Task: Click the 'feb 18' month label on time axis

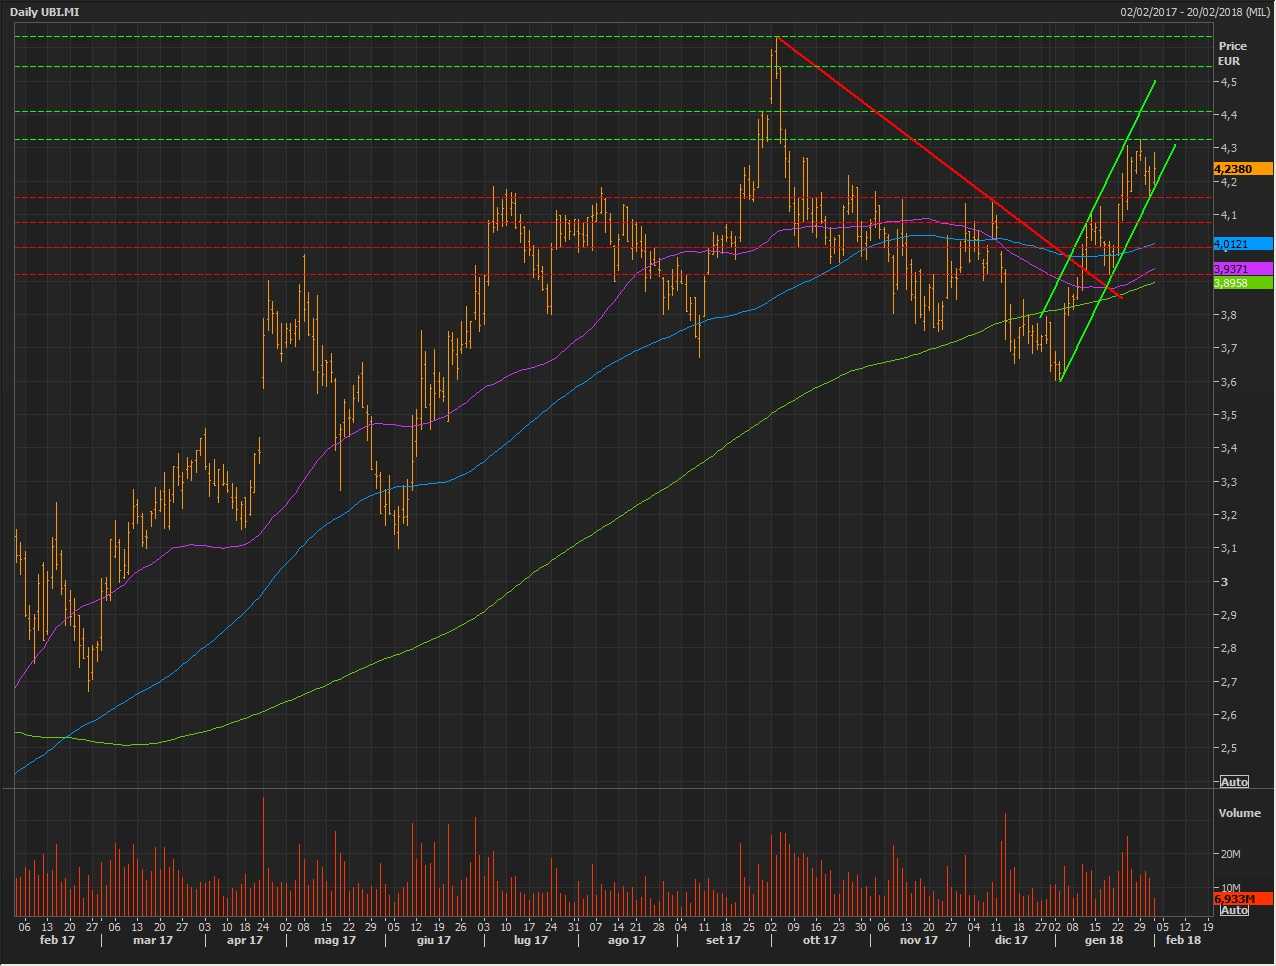Action: coord(1183,940)
